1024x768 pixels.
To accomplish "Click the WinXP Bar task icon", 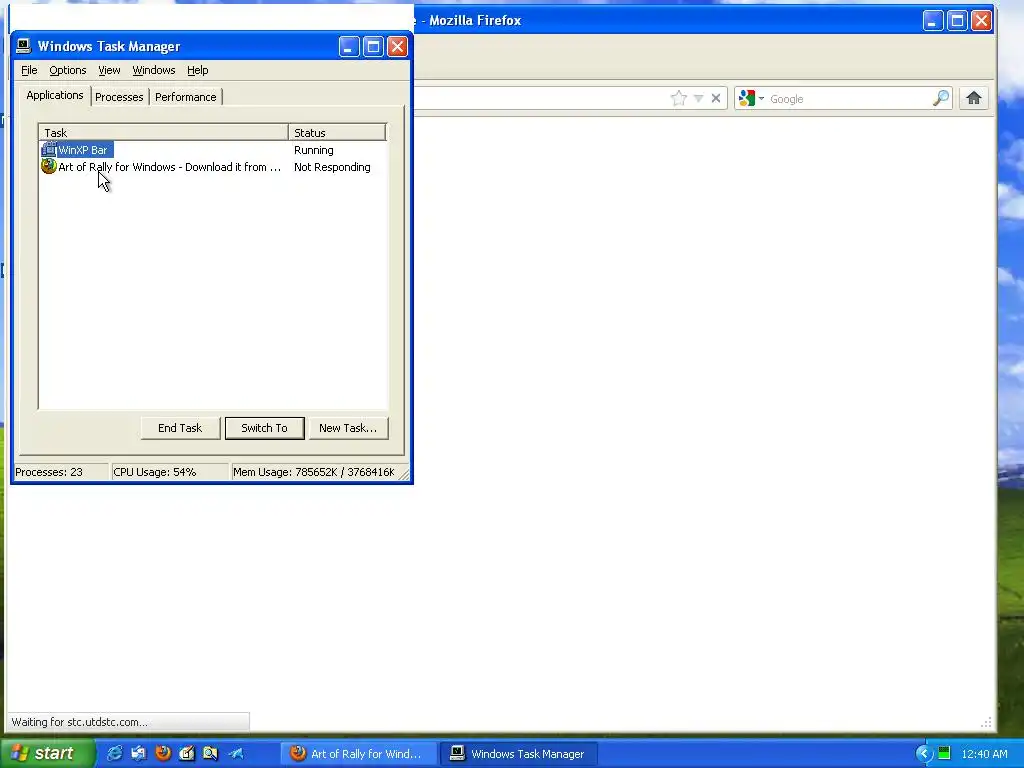I will point(49,150).
